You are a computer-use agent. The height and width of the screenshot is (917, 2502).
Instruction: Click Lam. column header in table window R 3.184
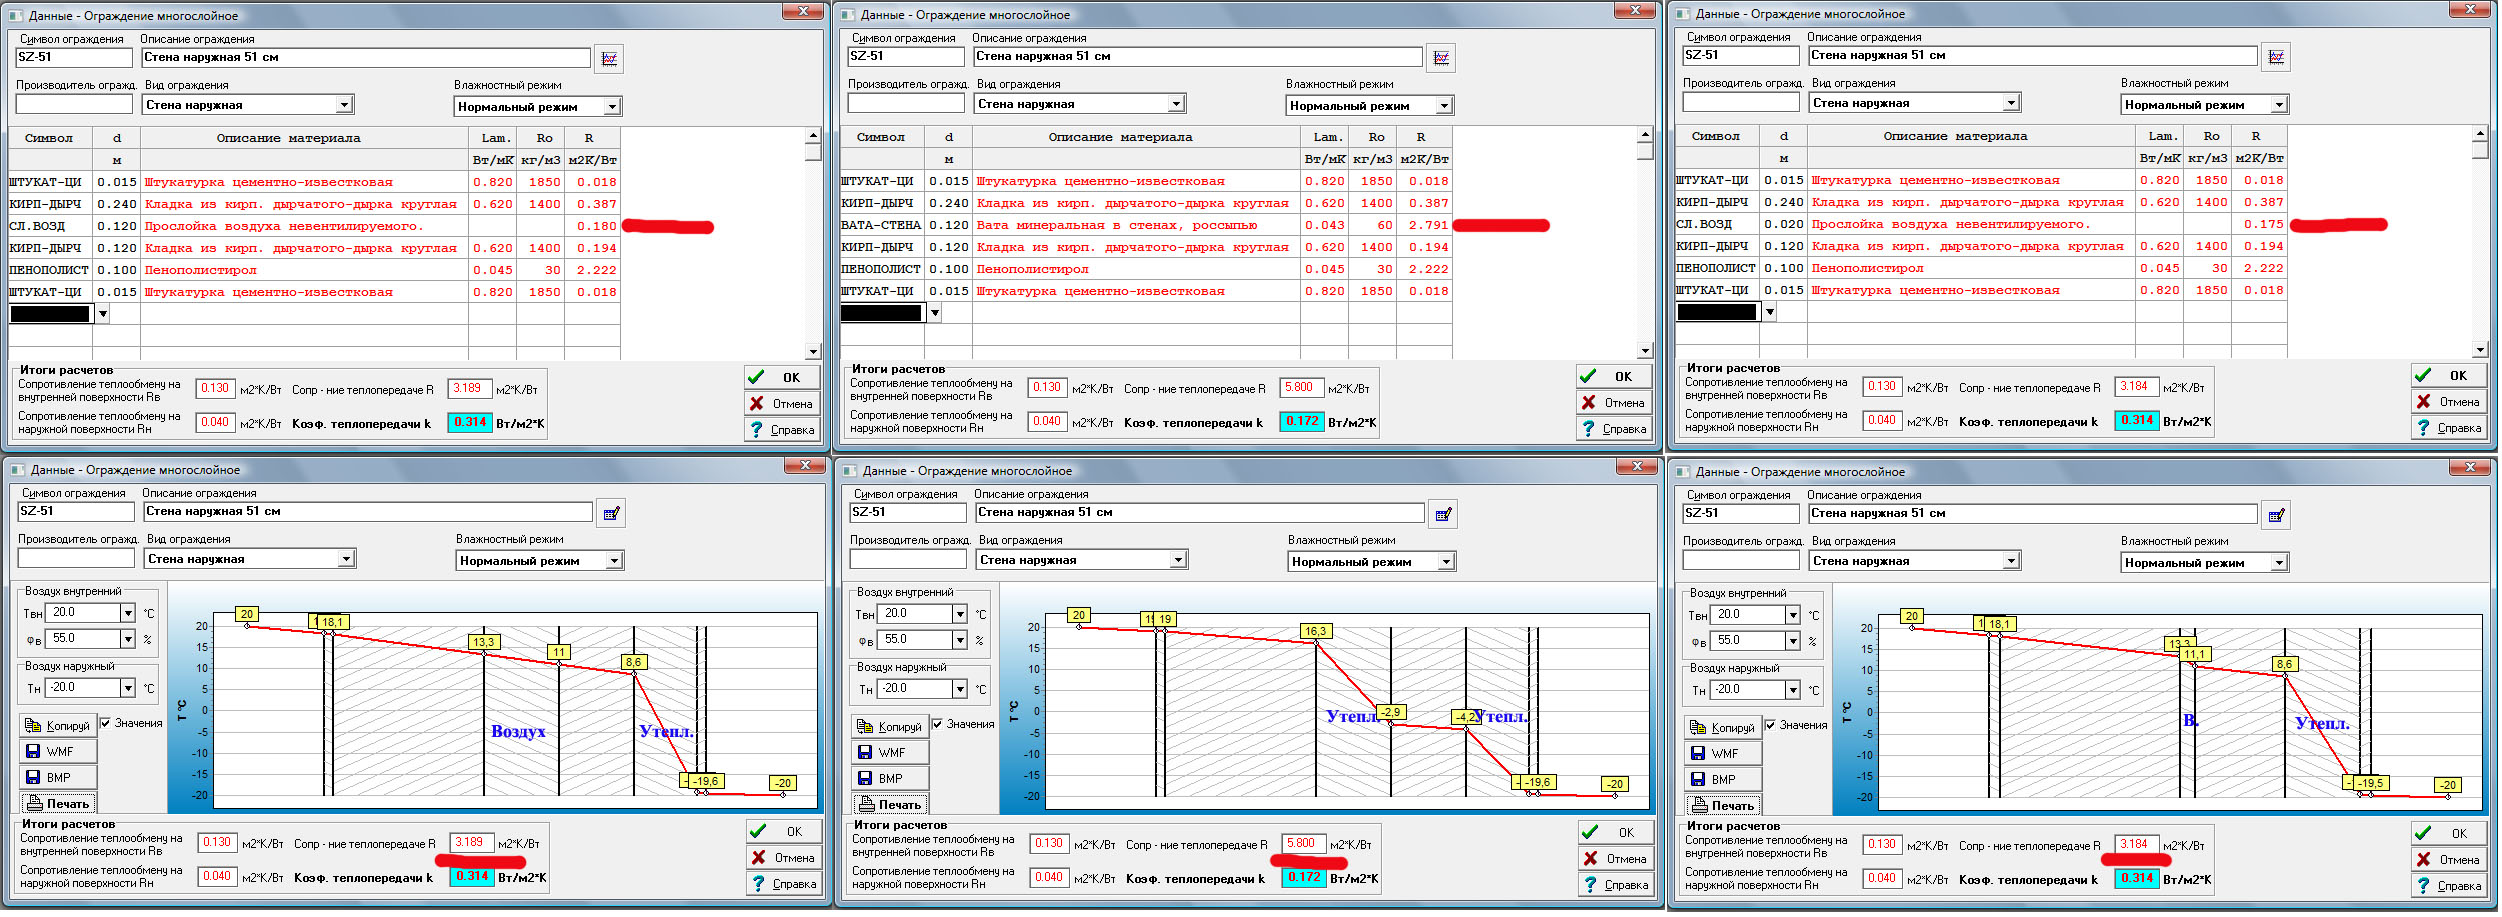click(x=2161, y=136)
